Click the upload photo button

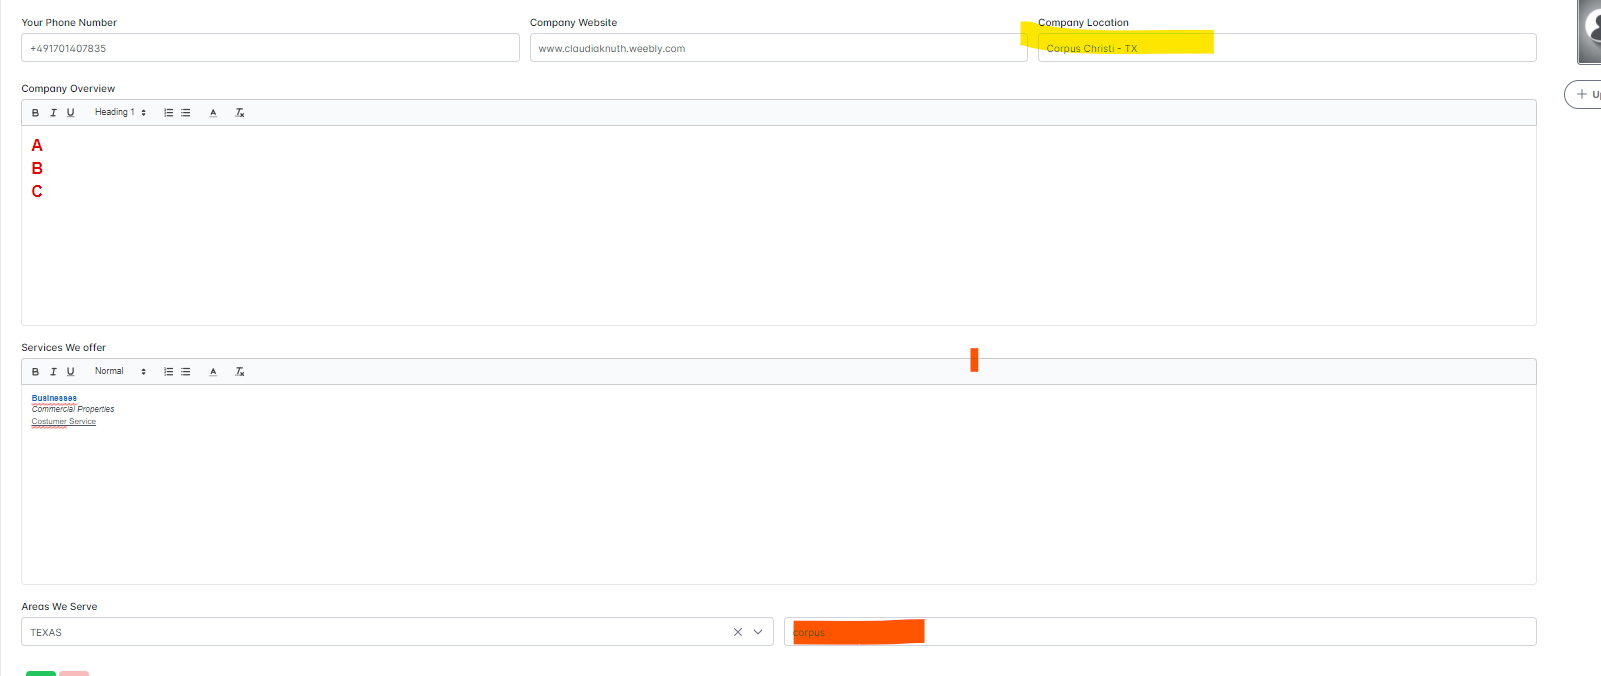tap(1585, 94)
